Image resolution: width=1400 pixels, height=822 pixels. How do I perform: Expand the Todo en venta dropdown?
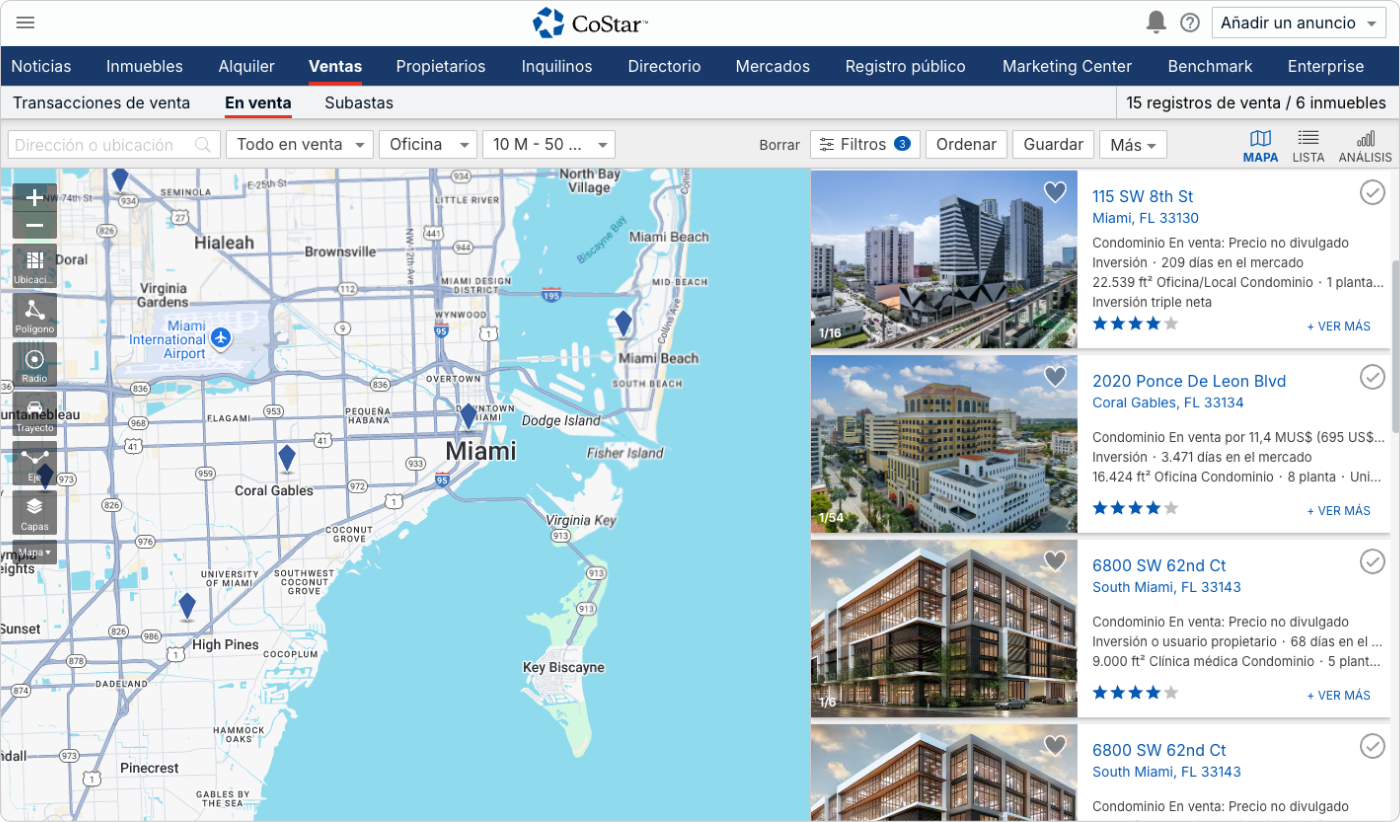pyautogui.click(x=299, y=145)
